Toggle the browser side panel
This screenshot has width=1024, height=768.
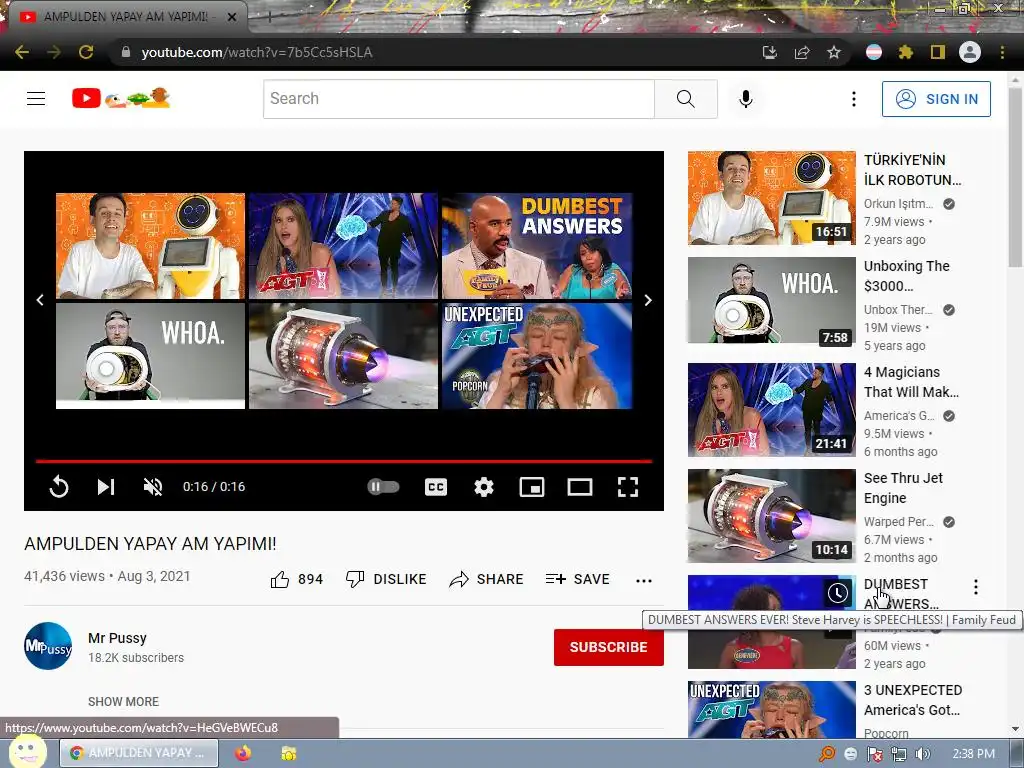[938, 52]
